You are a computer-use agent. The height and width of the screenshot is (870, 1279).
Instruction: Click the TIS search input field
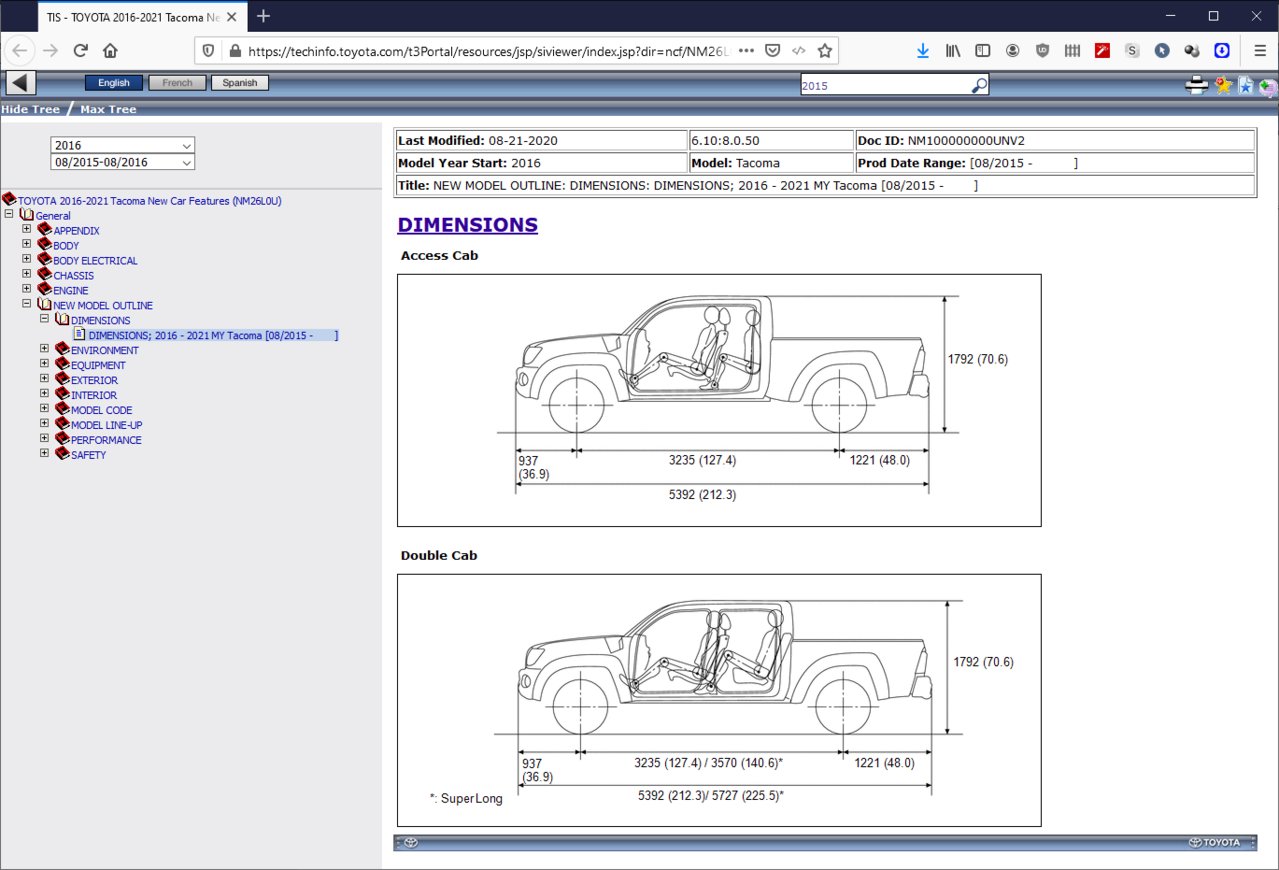(886, 86)
